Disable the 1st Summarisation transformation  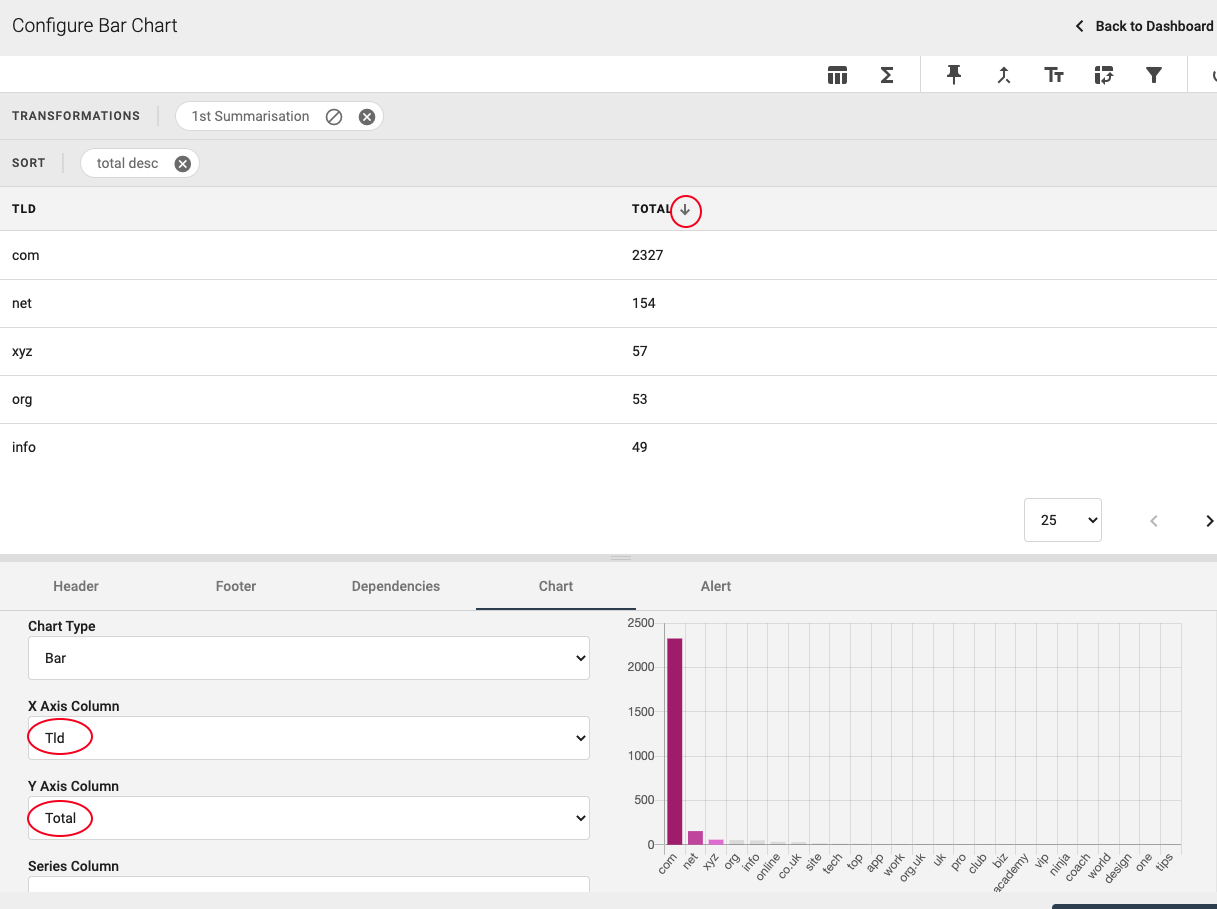[x=334, y=117]
